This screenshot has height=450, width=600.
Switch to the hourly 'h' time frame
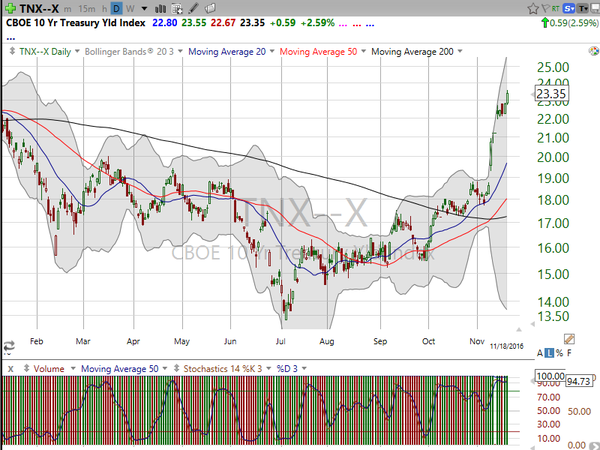point(104,9)
